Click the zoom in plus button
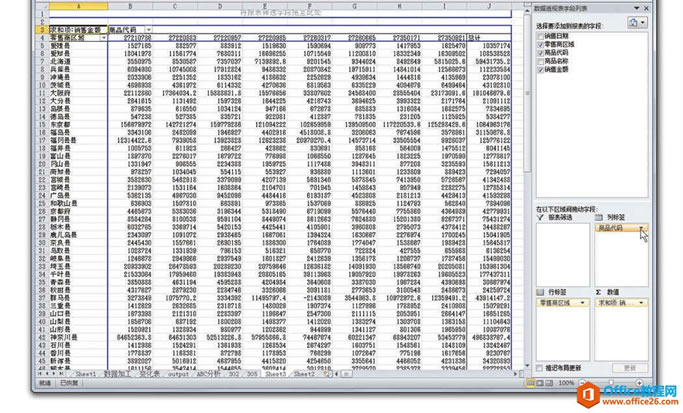The height and width of the screenshot is (413, 683). click(x=639, y=383)
